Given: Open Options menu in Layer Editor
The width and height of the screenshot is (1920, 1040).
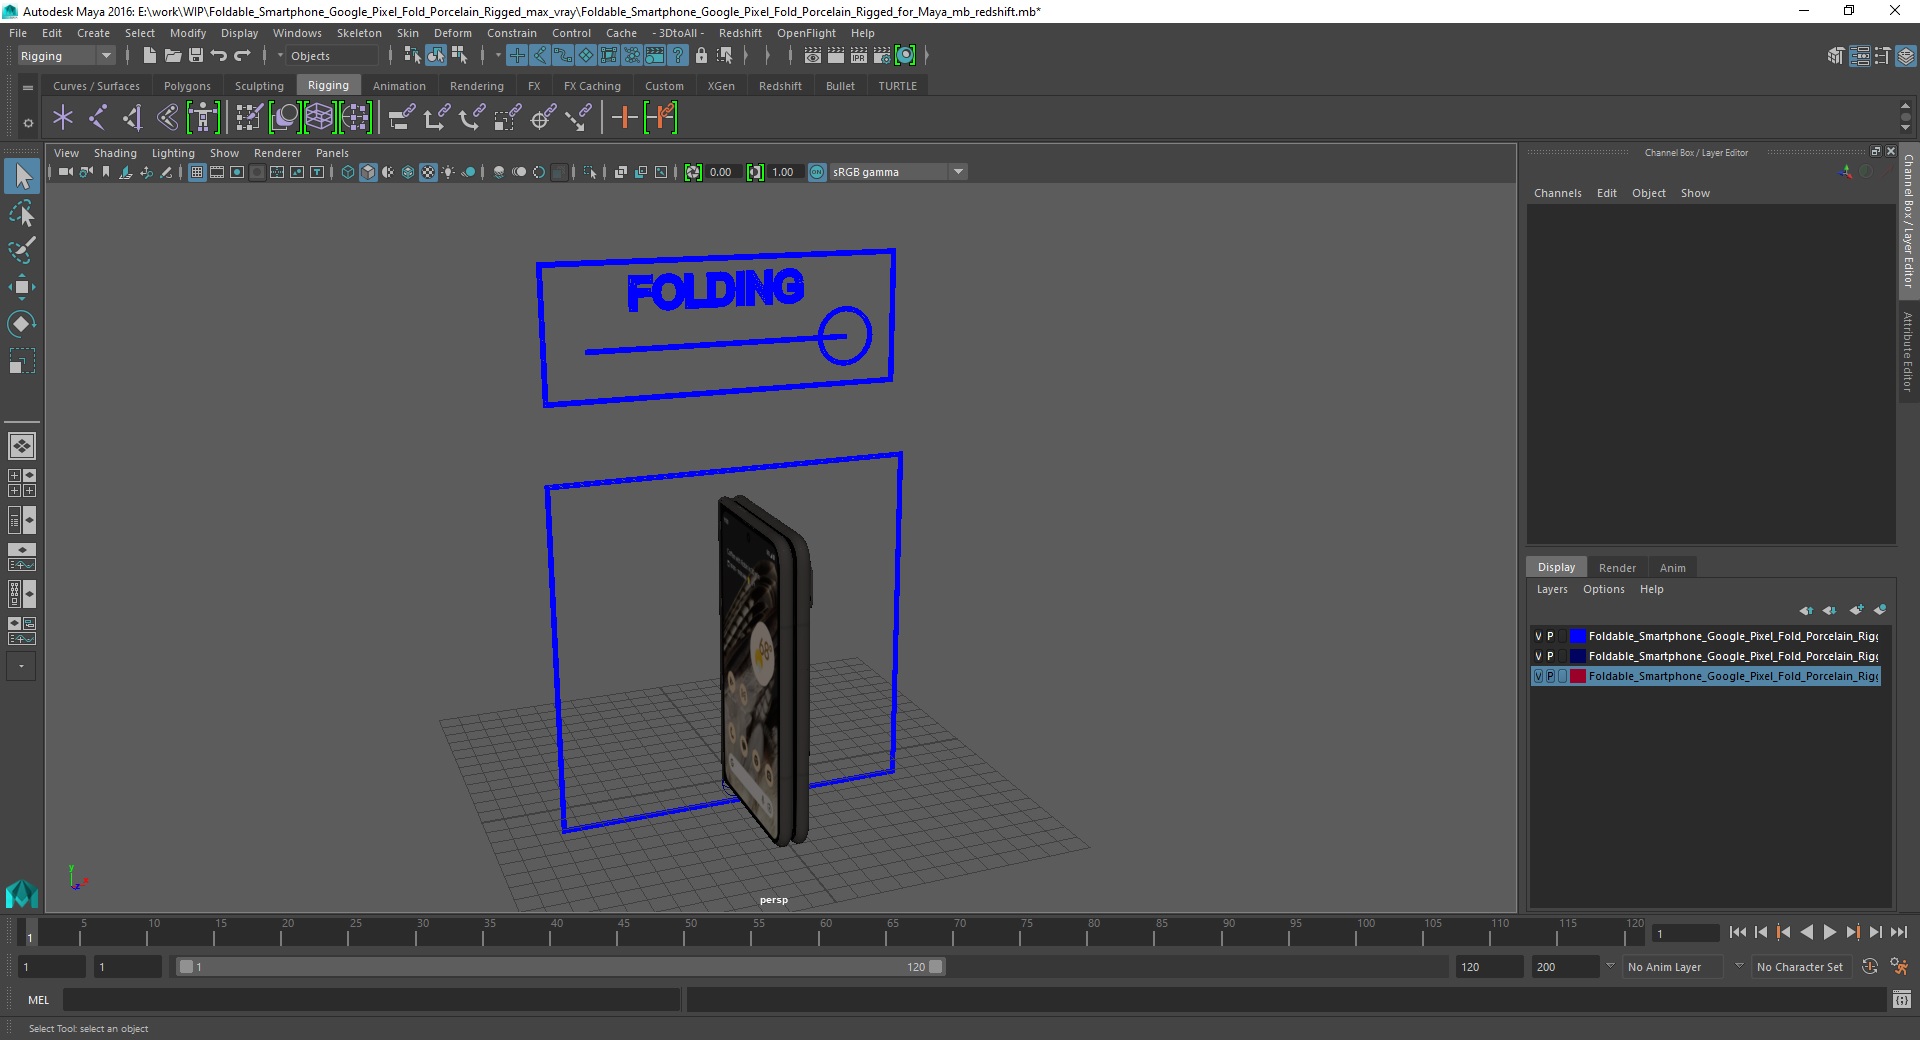Looking at the screenshot, I should click(x=1604, y=589).
